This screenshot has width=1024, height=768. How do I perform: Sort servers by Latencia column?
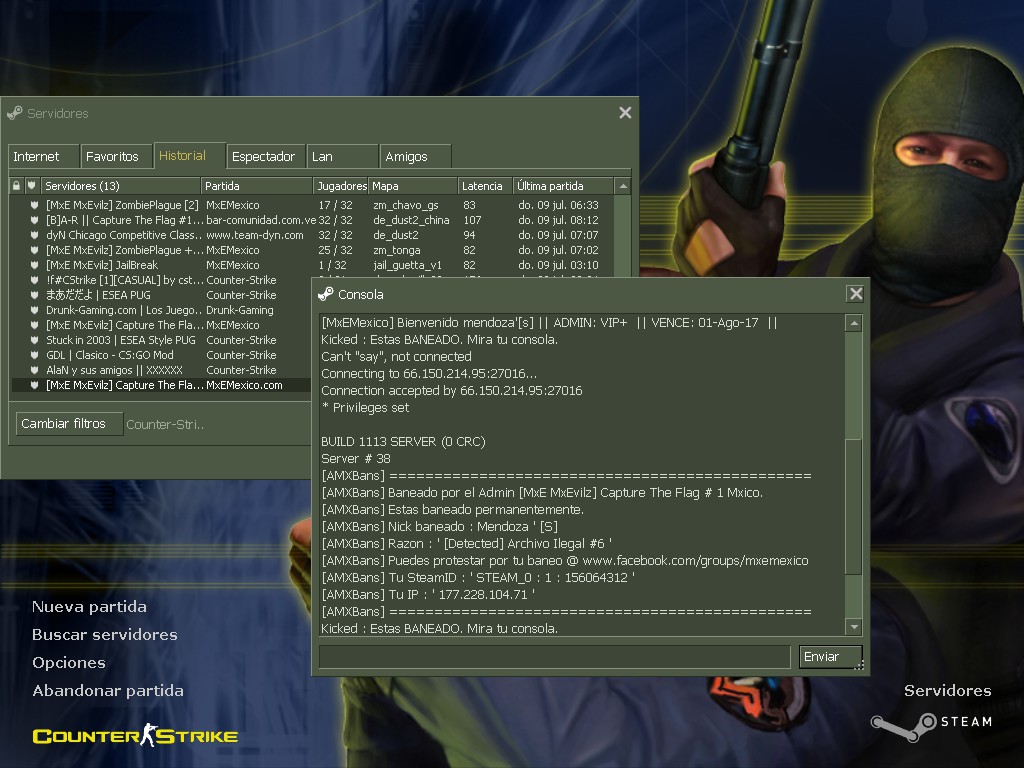(x=485, y=186)
